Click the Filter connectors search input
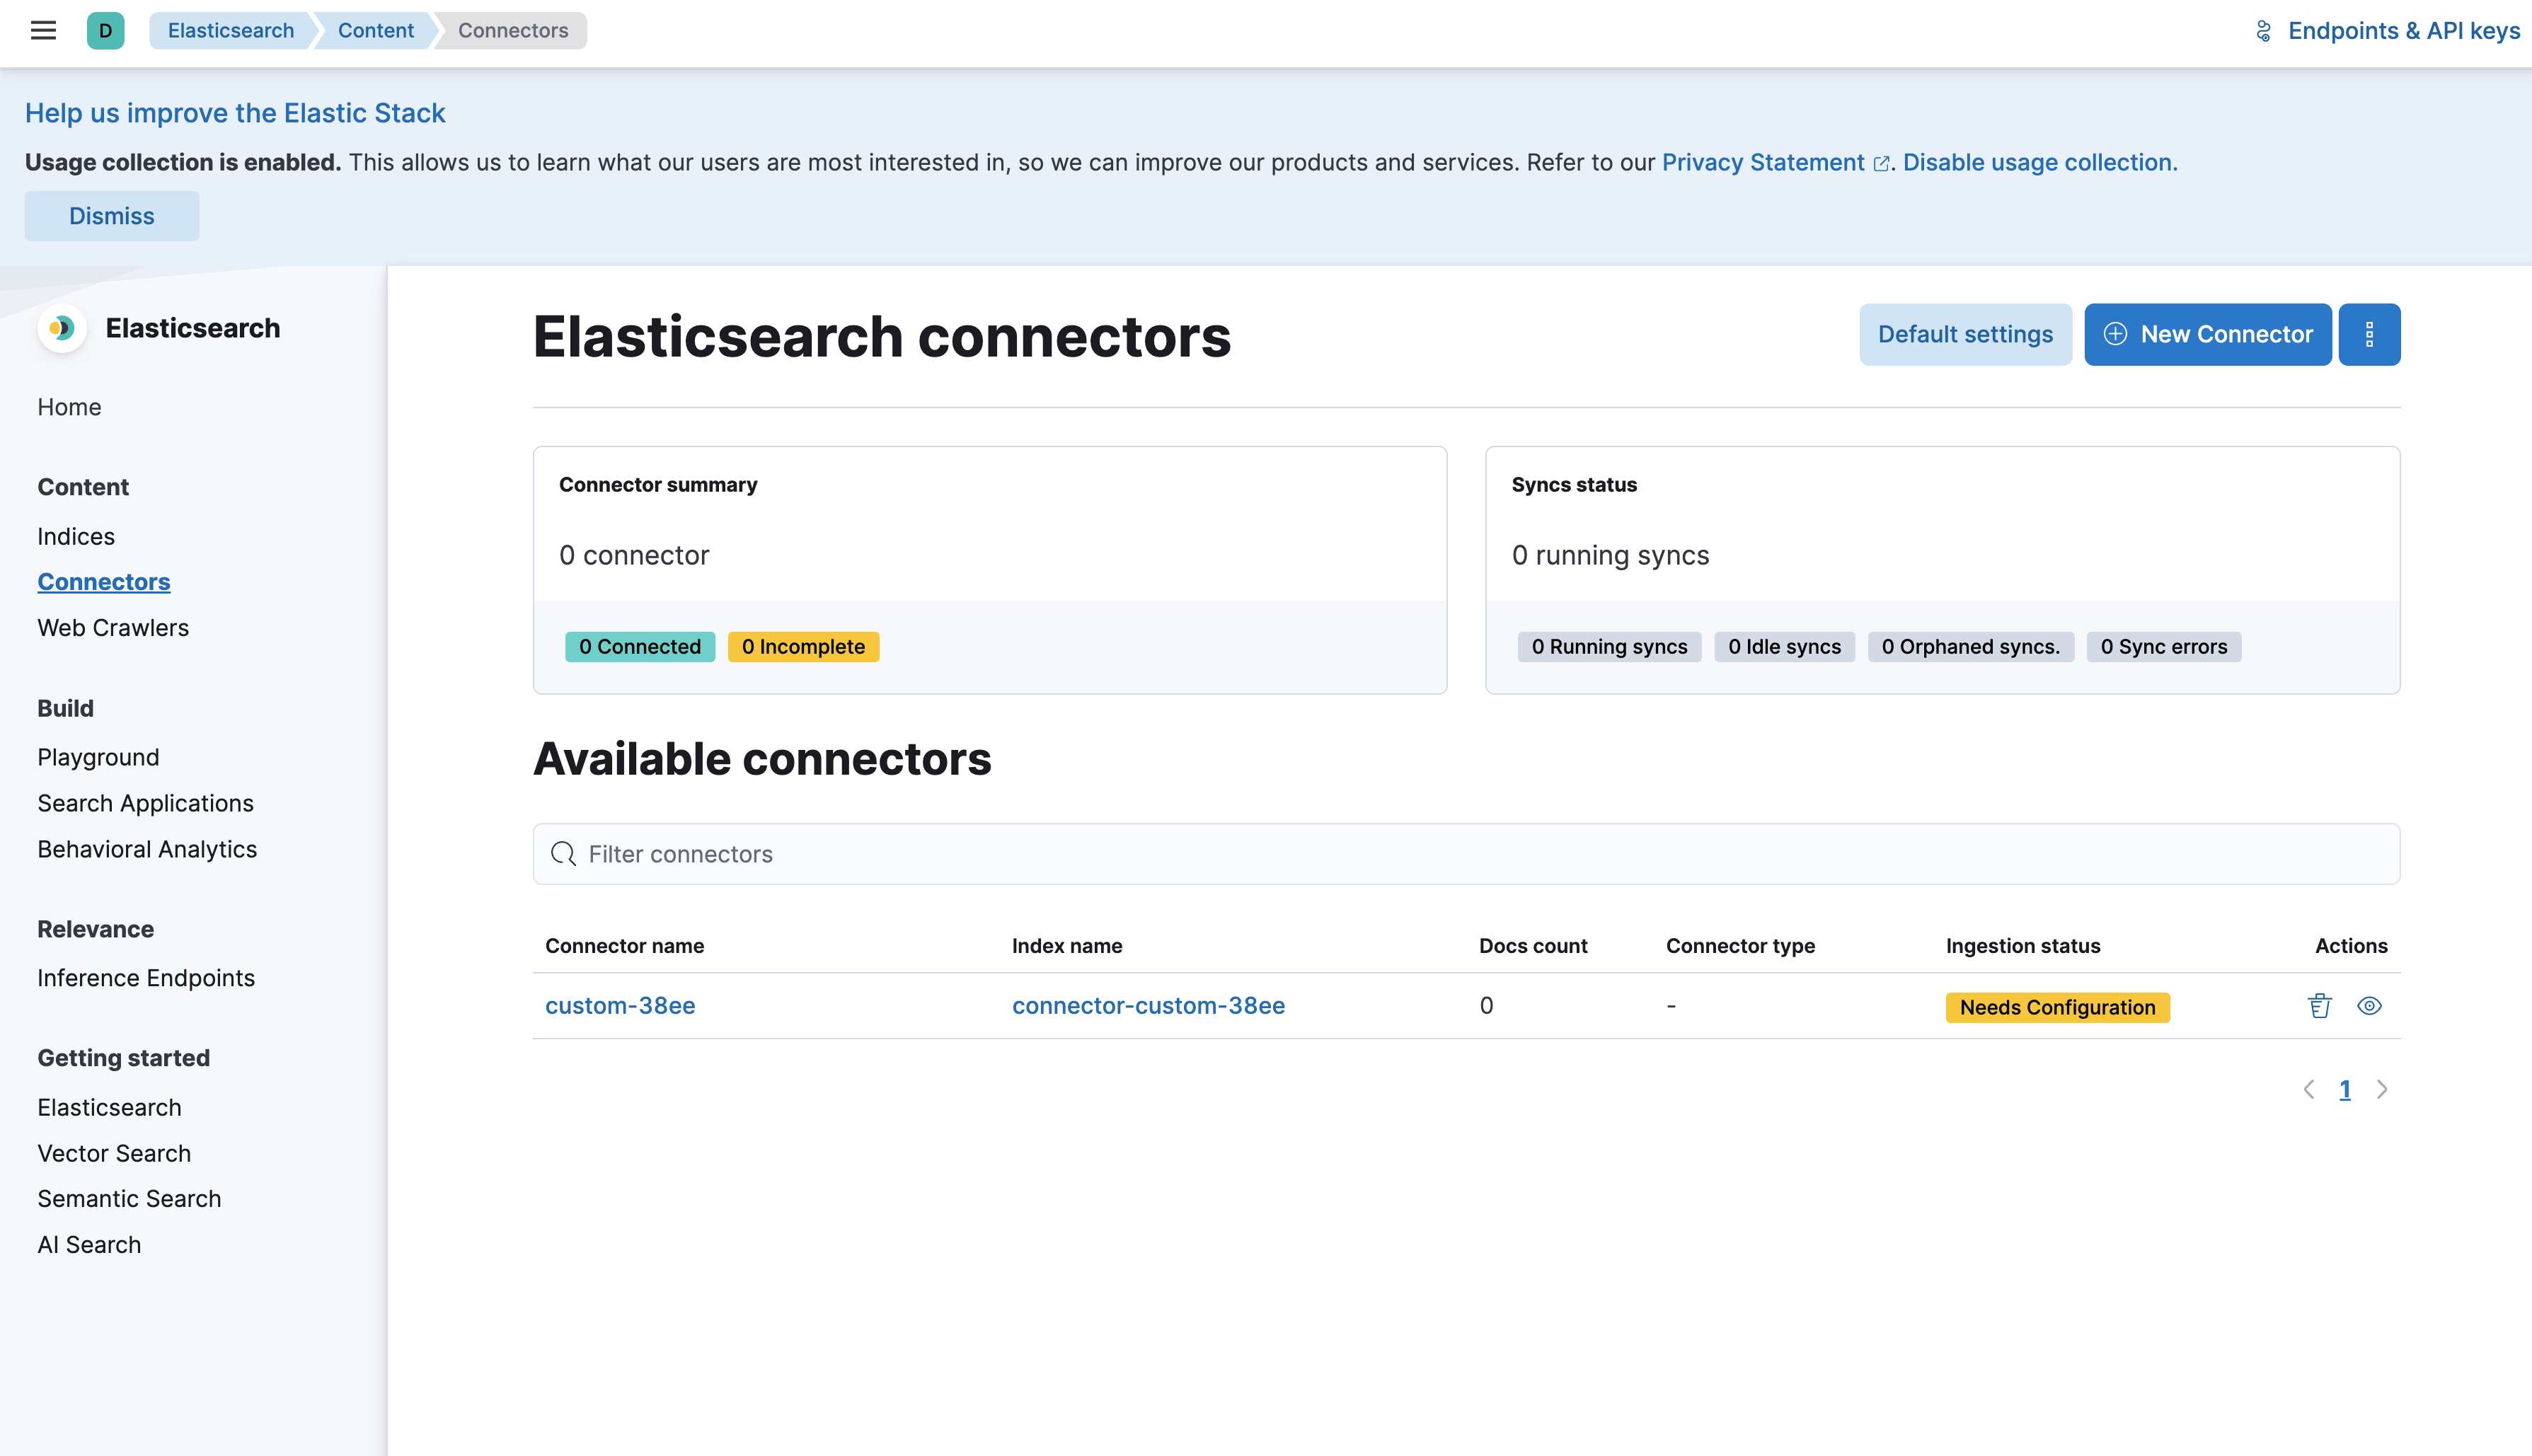 (1466, 854)
